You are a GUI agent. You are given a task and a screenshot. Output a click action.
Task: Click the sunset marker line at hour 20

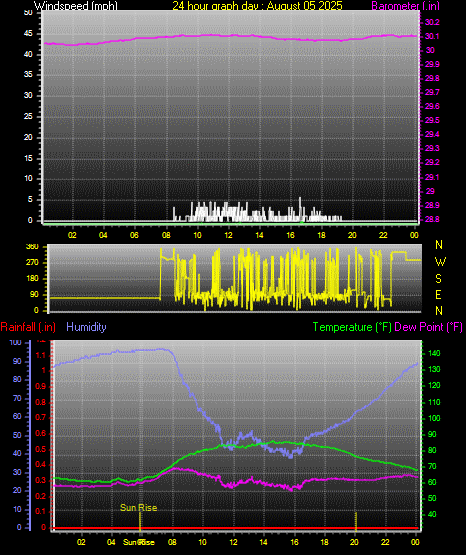click(x=356, y=522)
